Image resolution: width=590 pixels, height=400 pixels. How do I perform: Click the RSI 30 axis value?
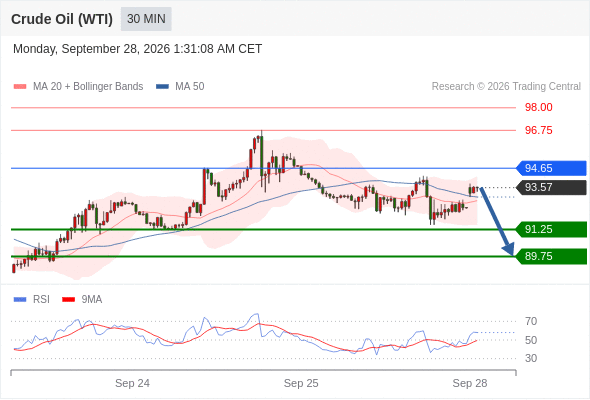[531, 358]
